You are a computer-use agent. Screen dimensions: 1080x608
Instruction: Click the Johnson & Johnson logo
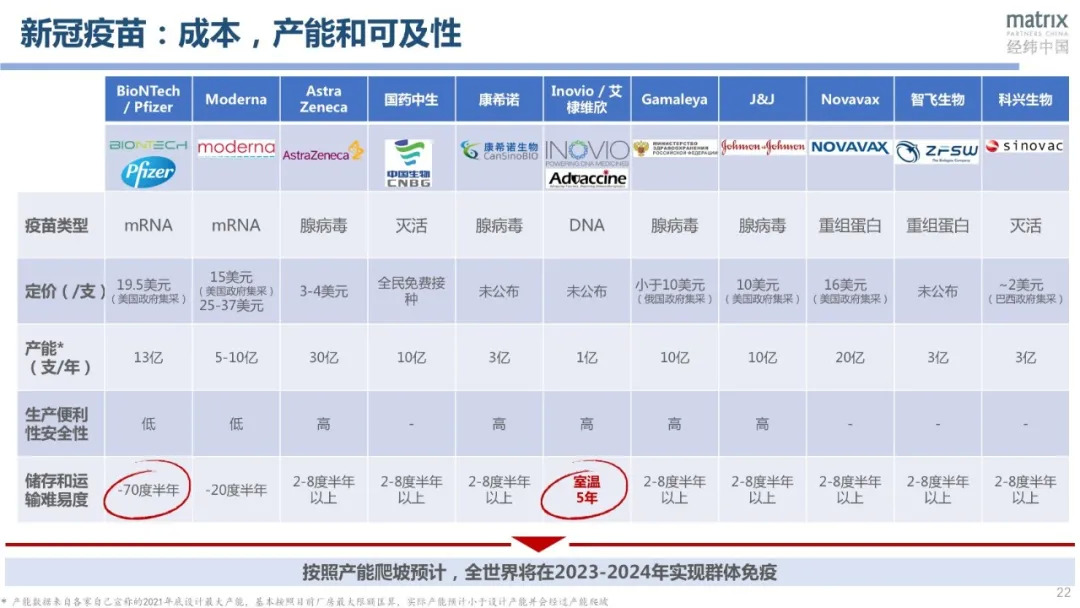tap(762, 147)
